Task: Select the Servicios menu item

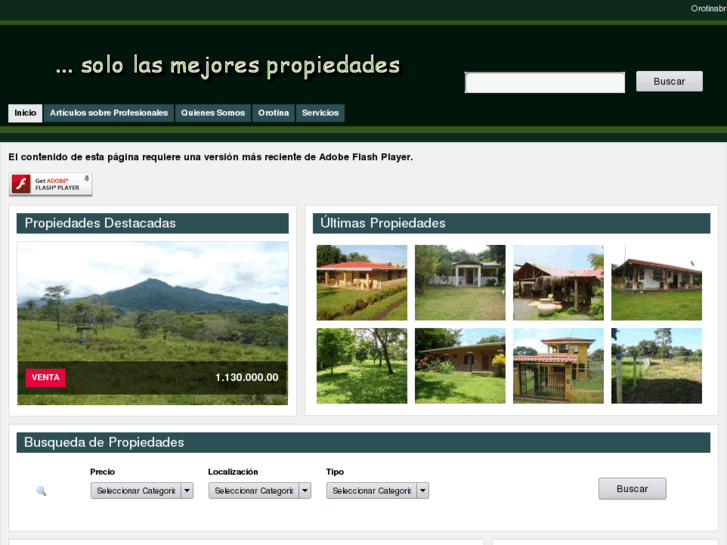Action: (320, 113)
